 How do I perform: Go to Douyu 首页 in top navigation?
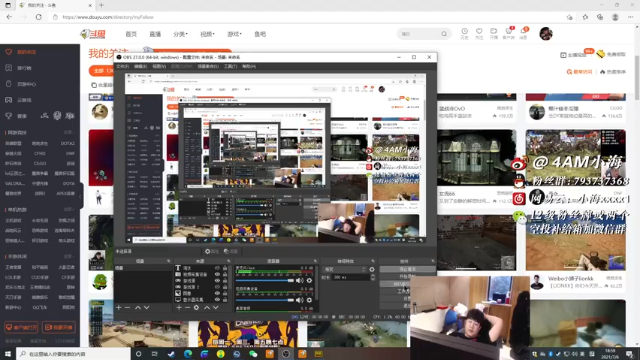(131, 34)
